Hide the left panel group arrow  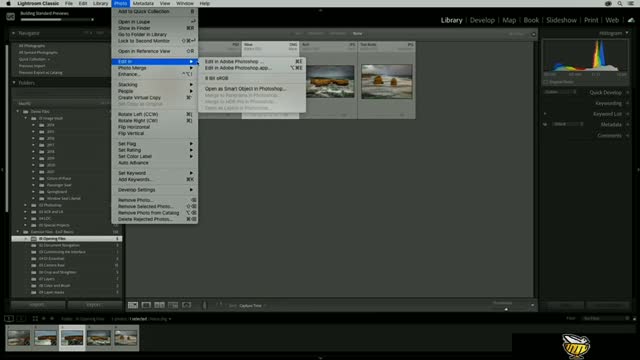point(2,170)
